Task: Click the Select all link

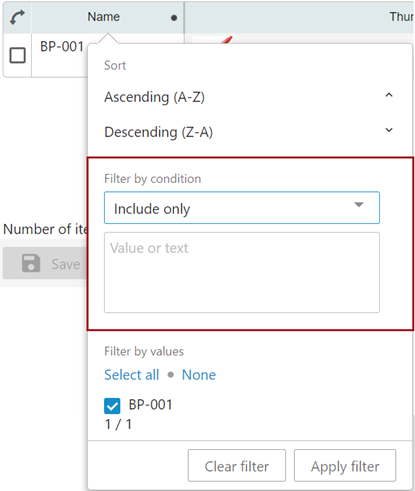Action: (132, 375)
